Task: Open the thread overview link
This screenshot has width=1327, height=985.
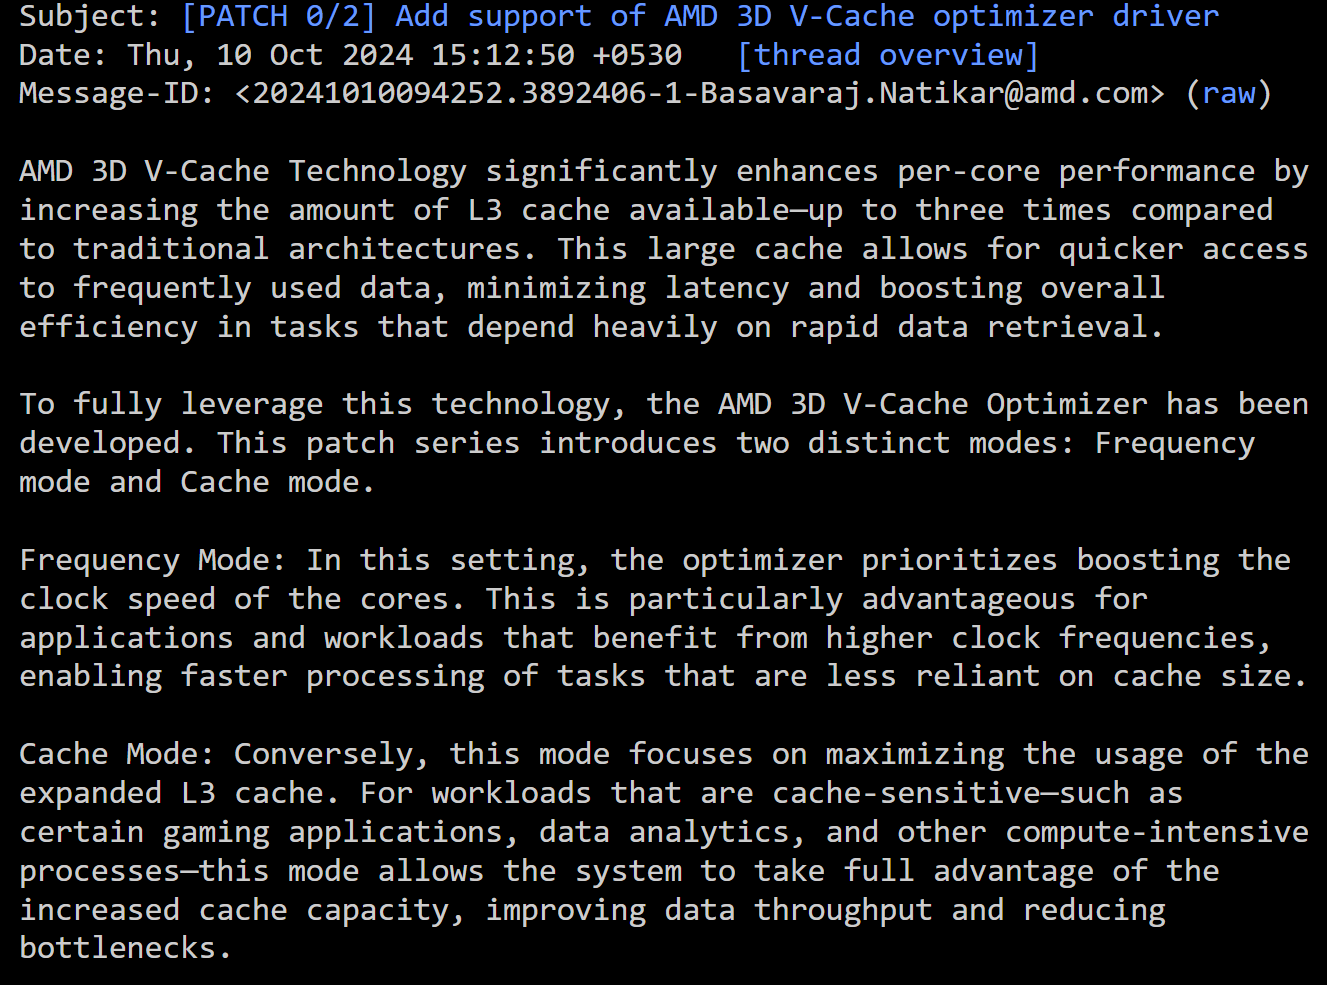Action: (887, 55)
